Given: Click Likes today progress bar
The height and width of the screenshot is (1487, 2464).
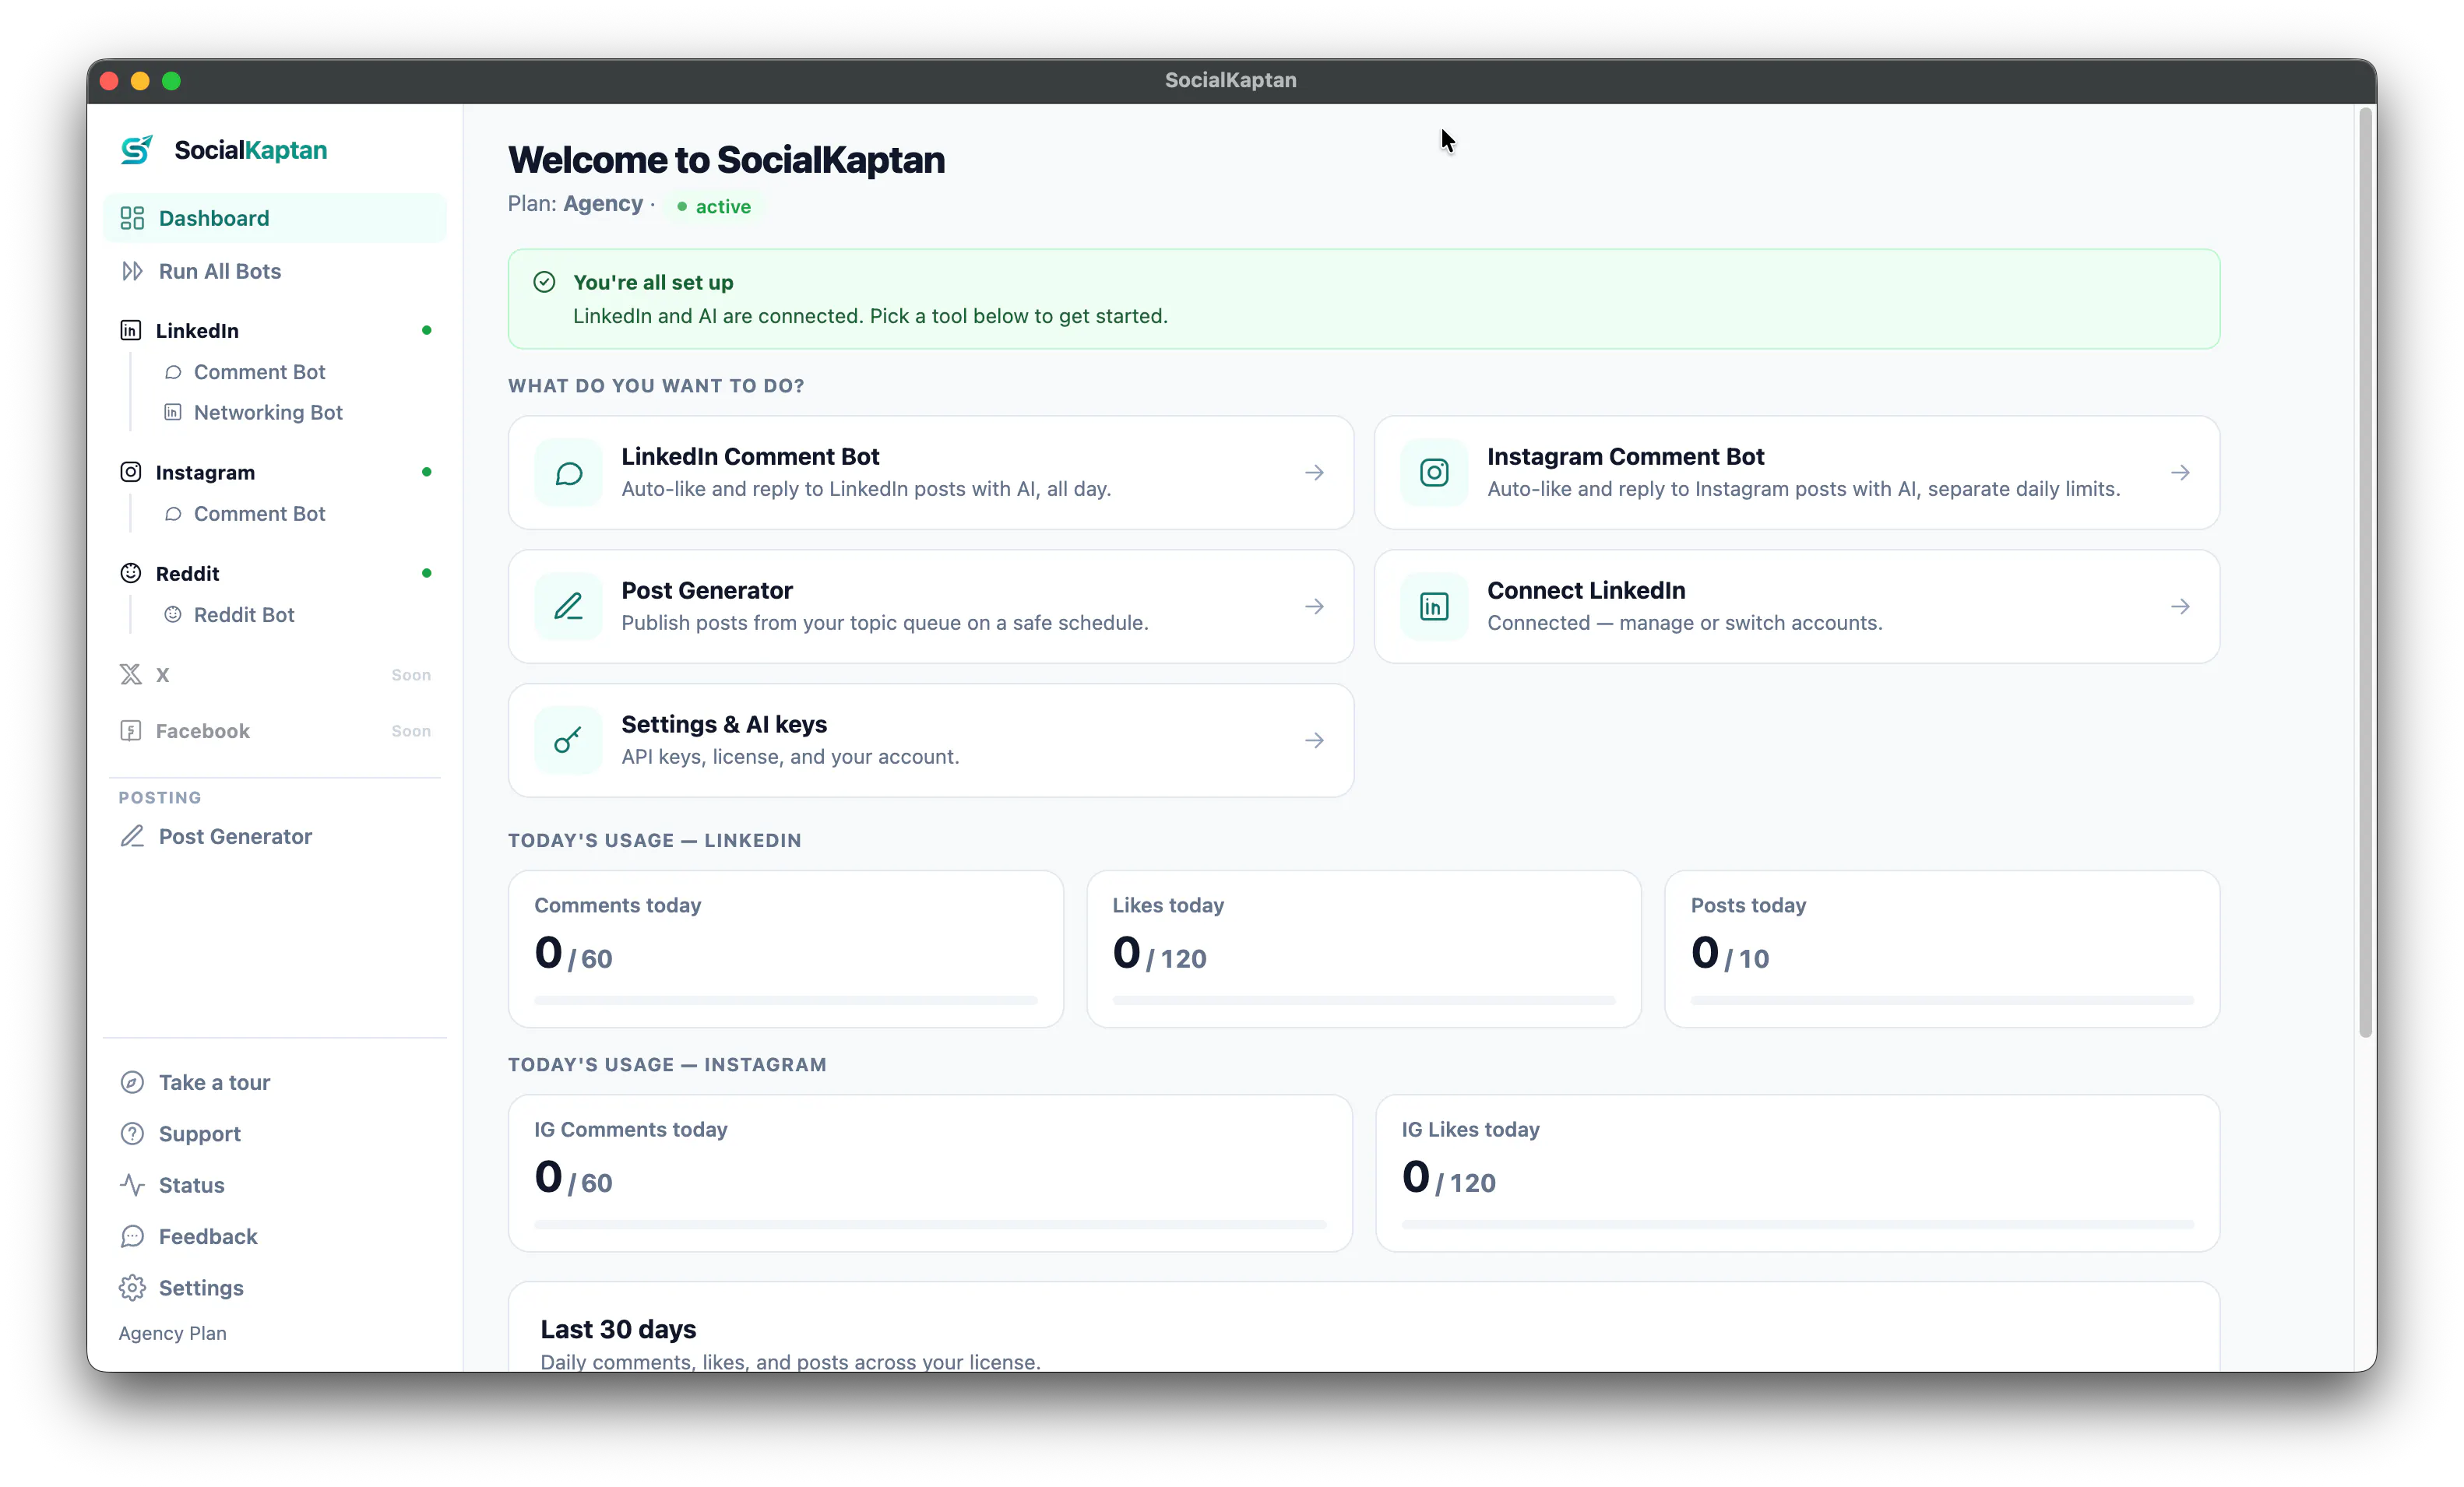Looking at the screenshot, I should (x=1364, y=1000).
